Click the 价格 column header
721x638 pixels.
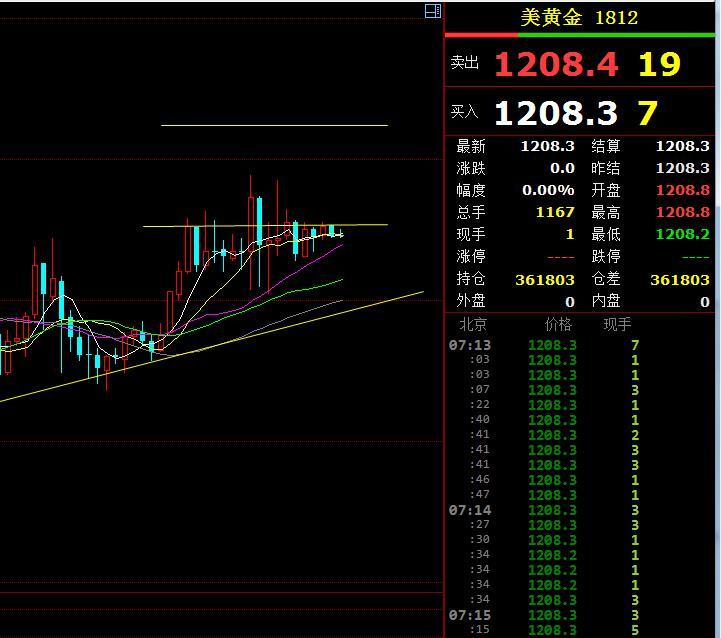[558, 324]
